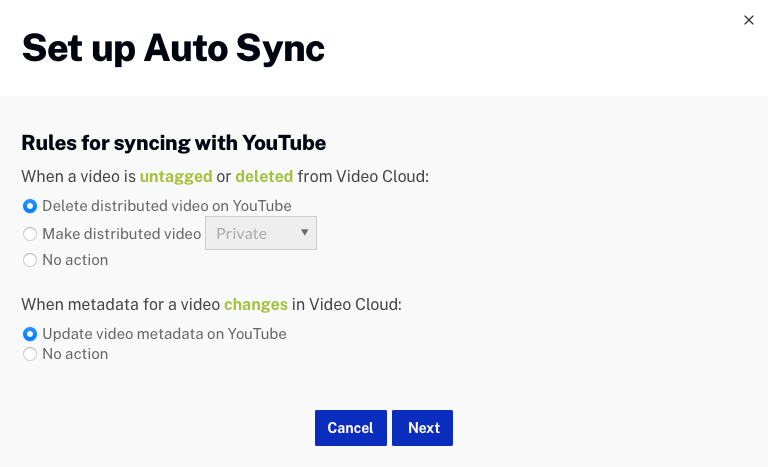768x467 pixels.
Task: Click the 'Rules for syncing with YouTube' heading
Action: tap(174, 142)
